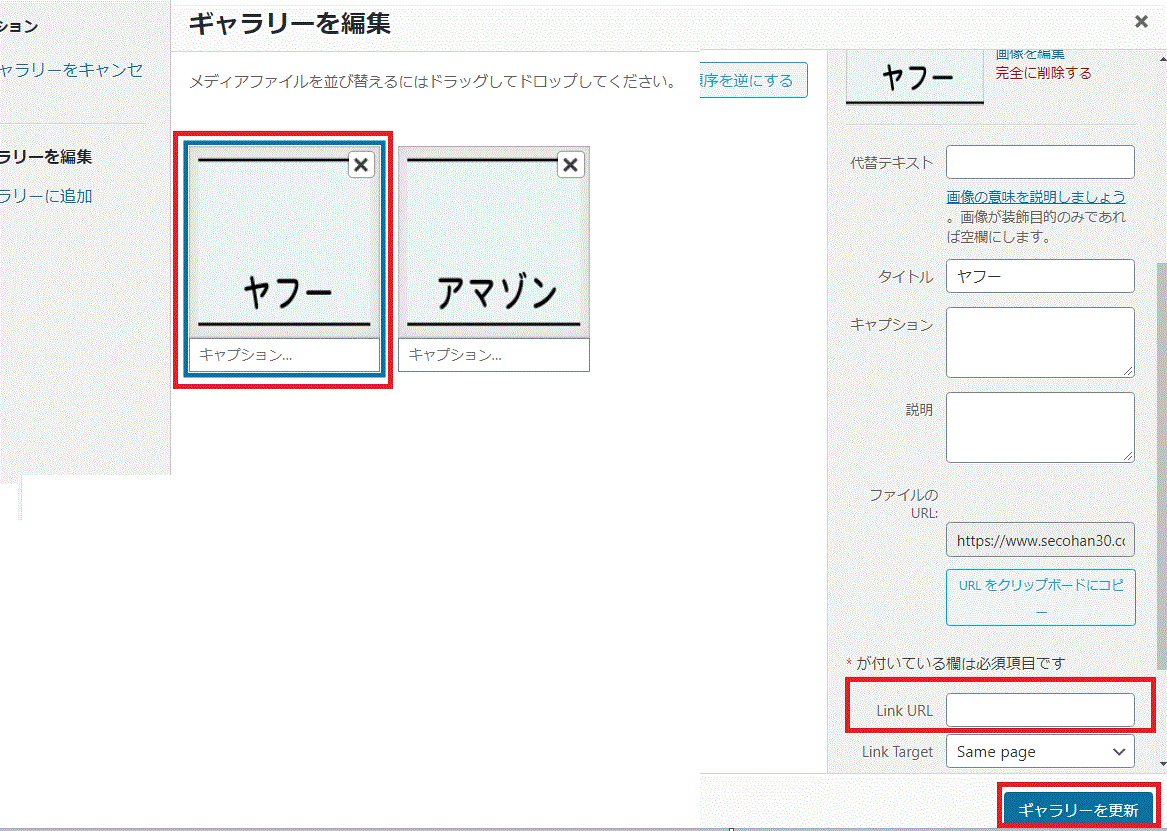Click the ヤフー preview thumbnail in details panel

pos(915,77)
